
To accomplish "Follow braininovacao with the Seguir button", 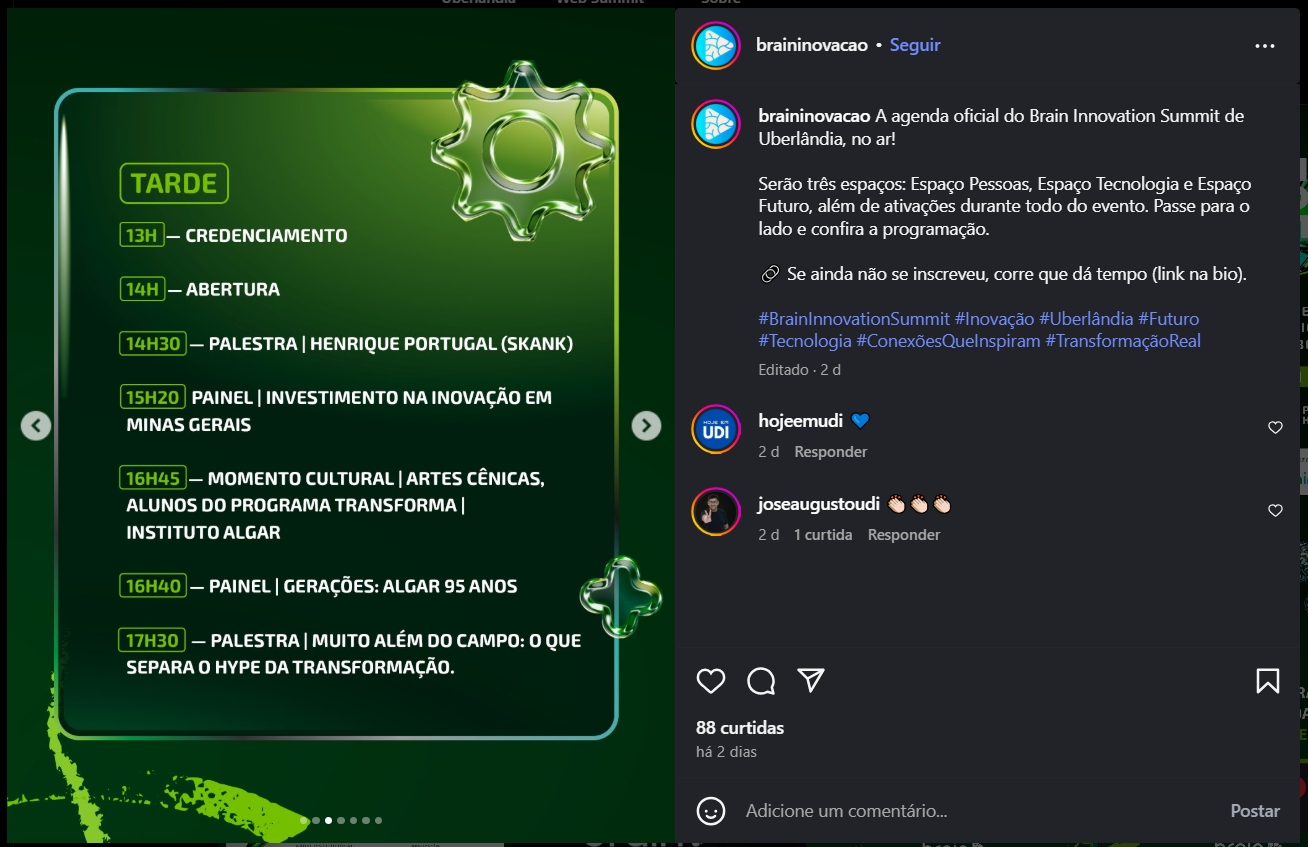I will coord(915,45).
